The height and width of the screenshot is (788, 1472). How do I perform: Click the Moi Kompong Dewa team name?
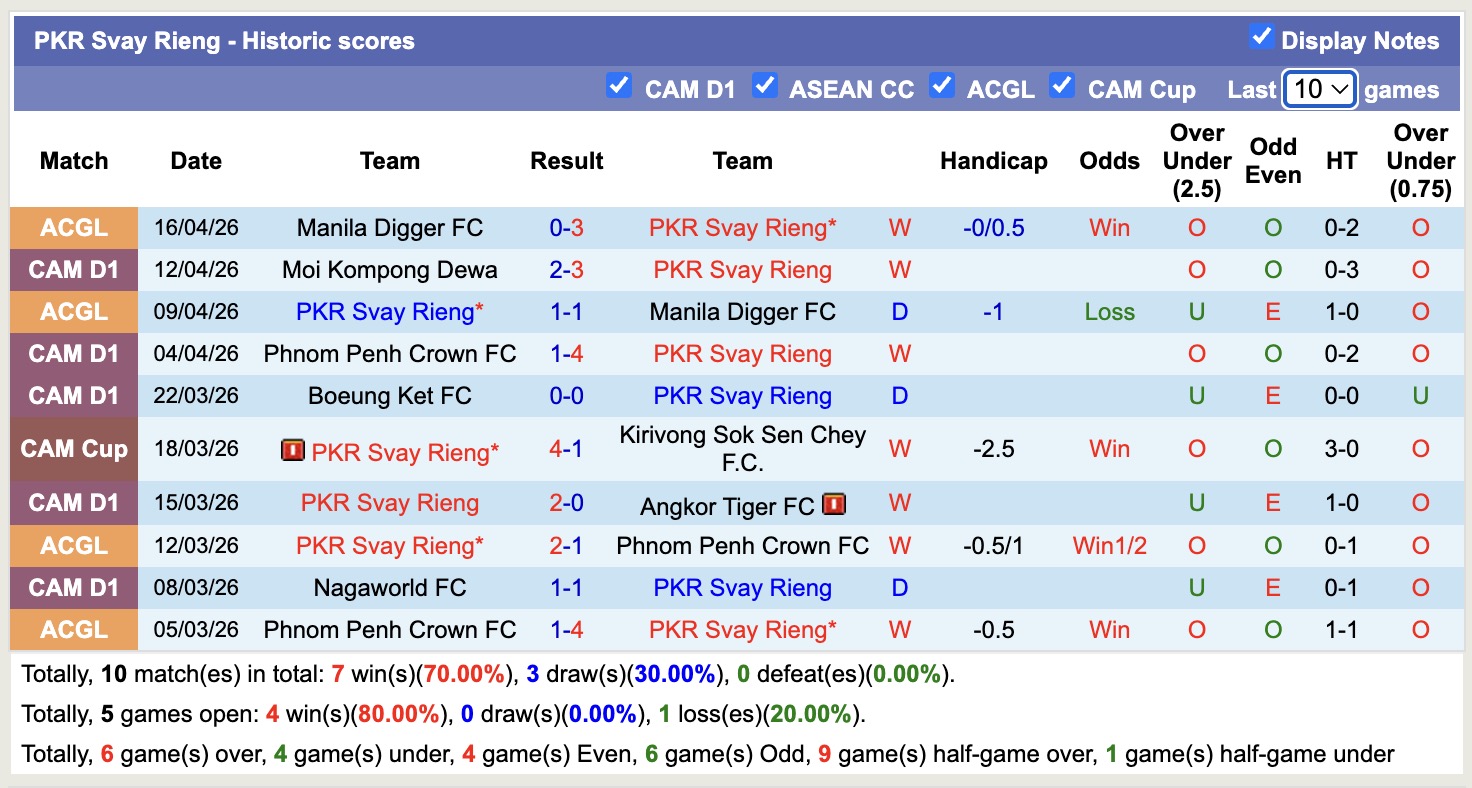pos(389,269)
